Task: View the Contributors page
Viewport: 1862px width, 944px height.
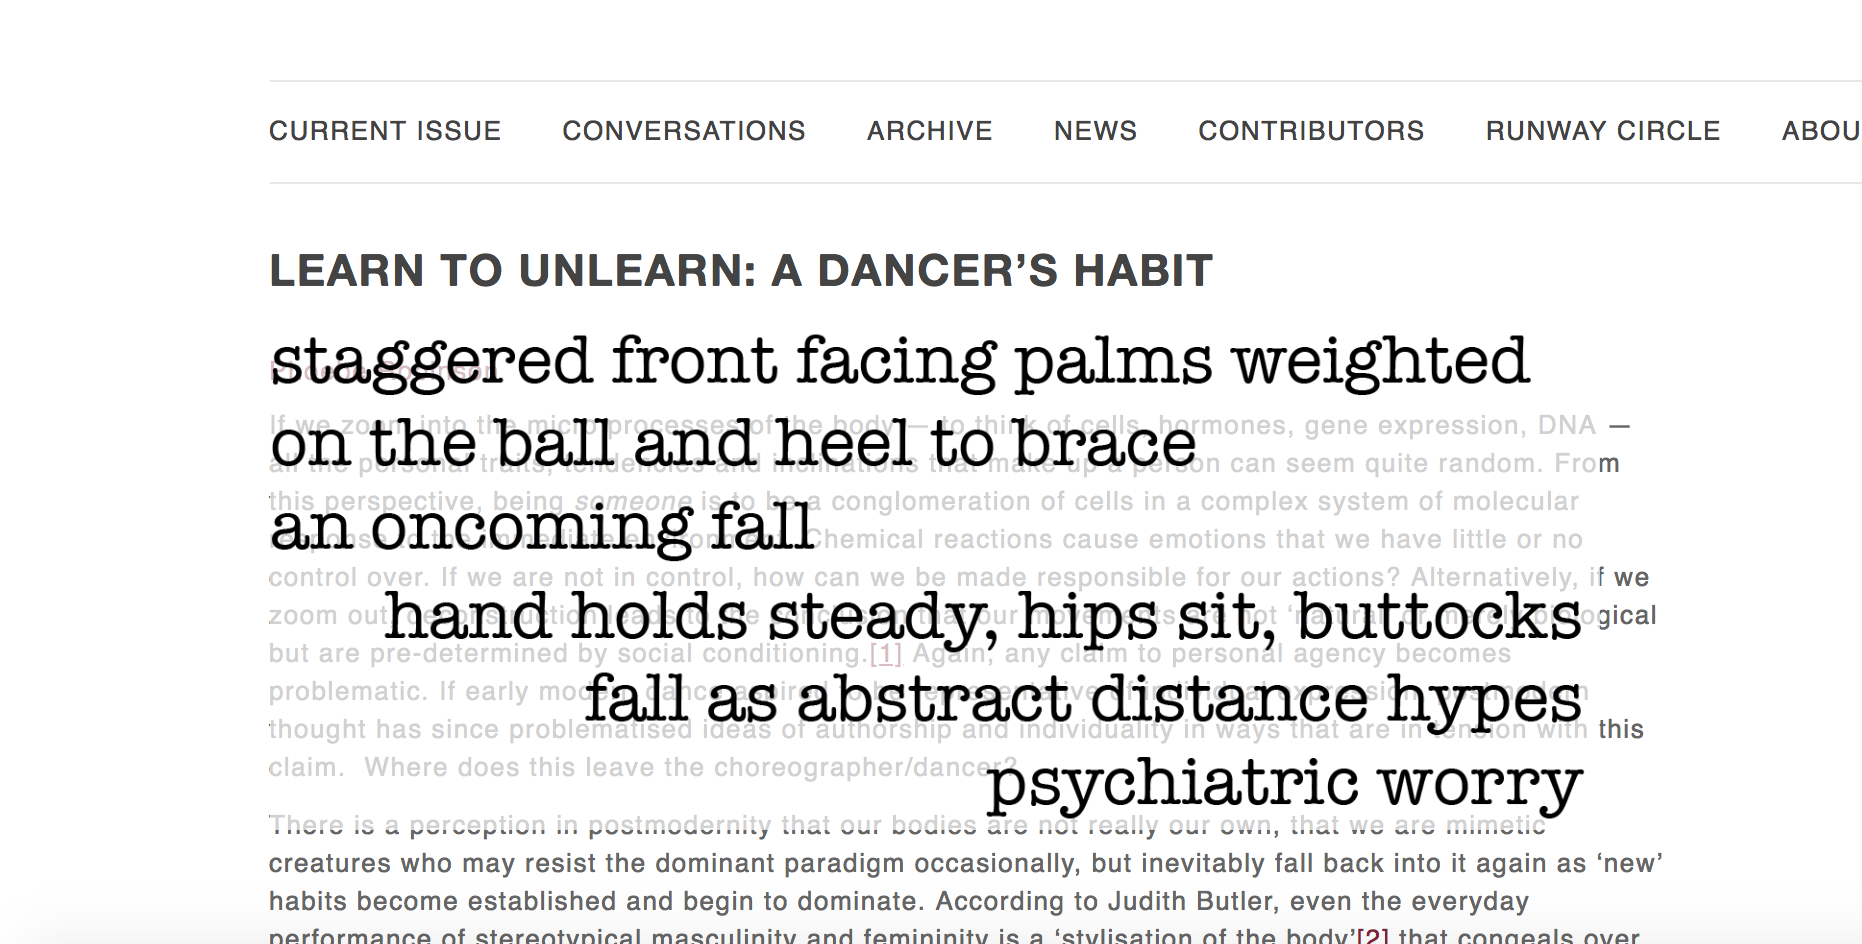Action: (x=1312, y=131)
